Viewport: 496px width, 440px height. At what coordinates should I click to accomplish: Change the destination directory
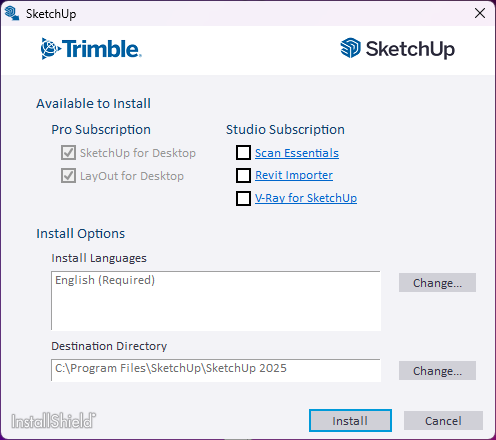tap(437, 371)
